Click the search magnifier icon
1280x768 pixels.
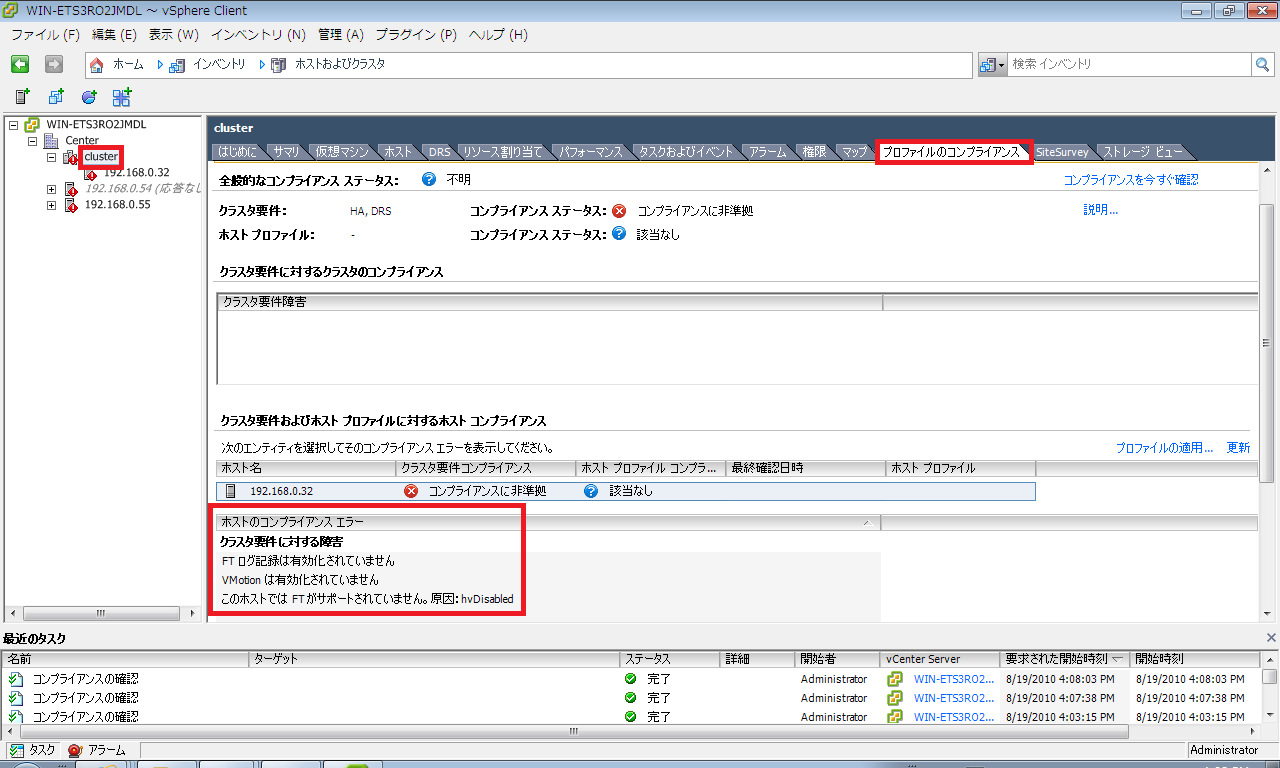(1262, 64)
